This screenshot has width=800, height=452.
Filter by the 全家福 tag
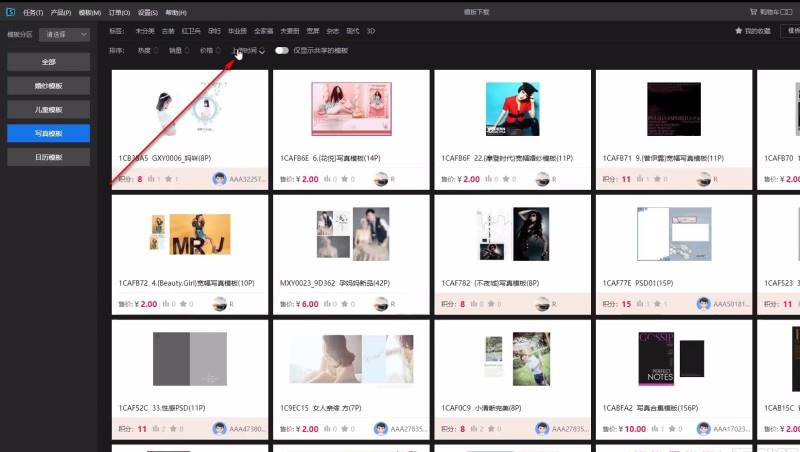point(263,31)
